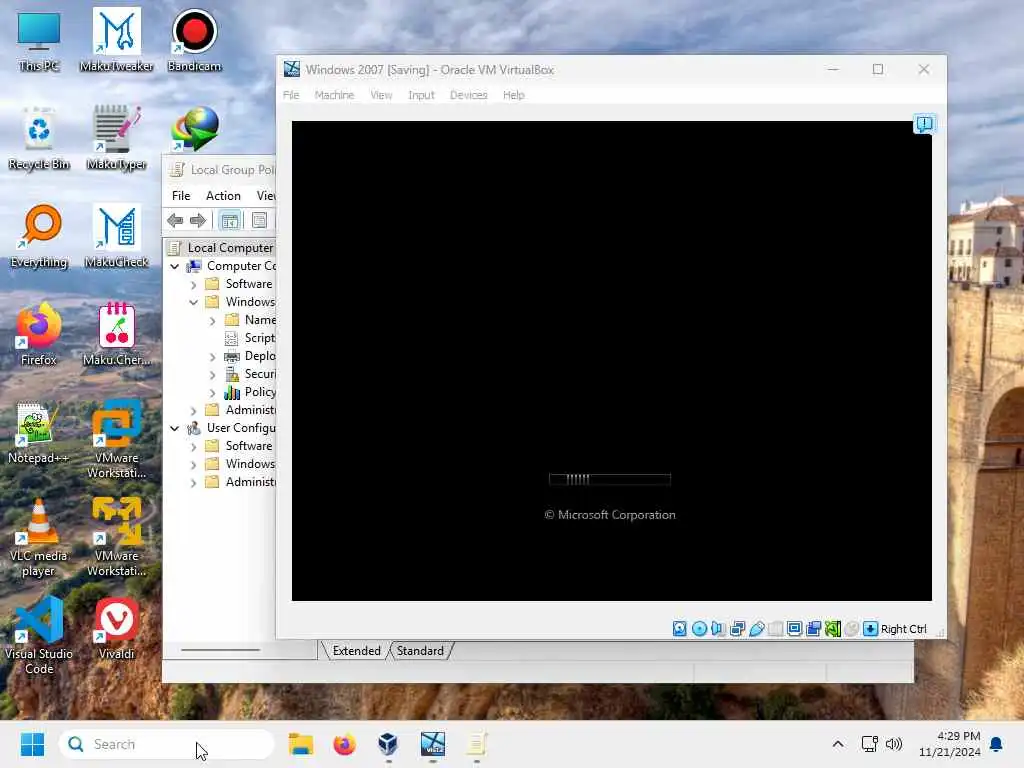
Task: Select the Local Computer Policy root node
Action: tap(222, 248)
